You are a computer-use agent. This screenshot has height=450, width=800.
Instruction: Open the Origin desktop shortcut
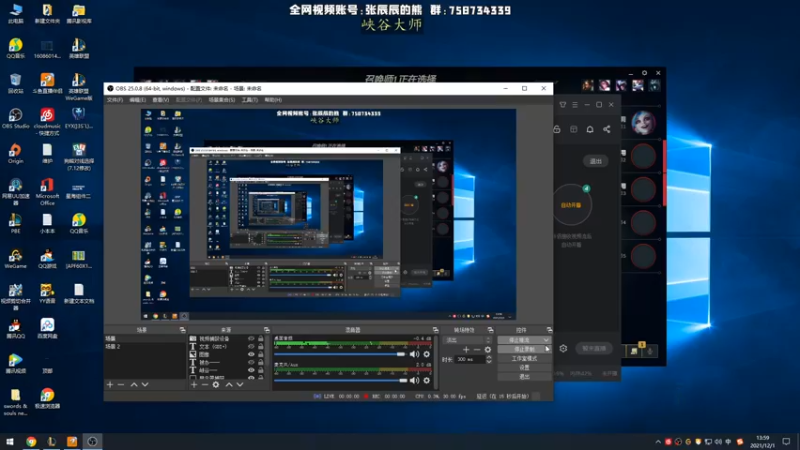click(x=15, y=153)
